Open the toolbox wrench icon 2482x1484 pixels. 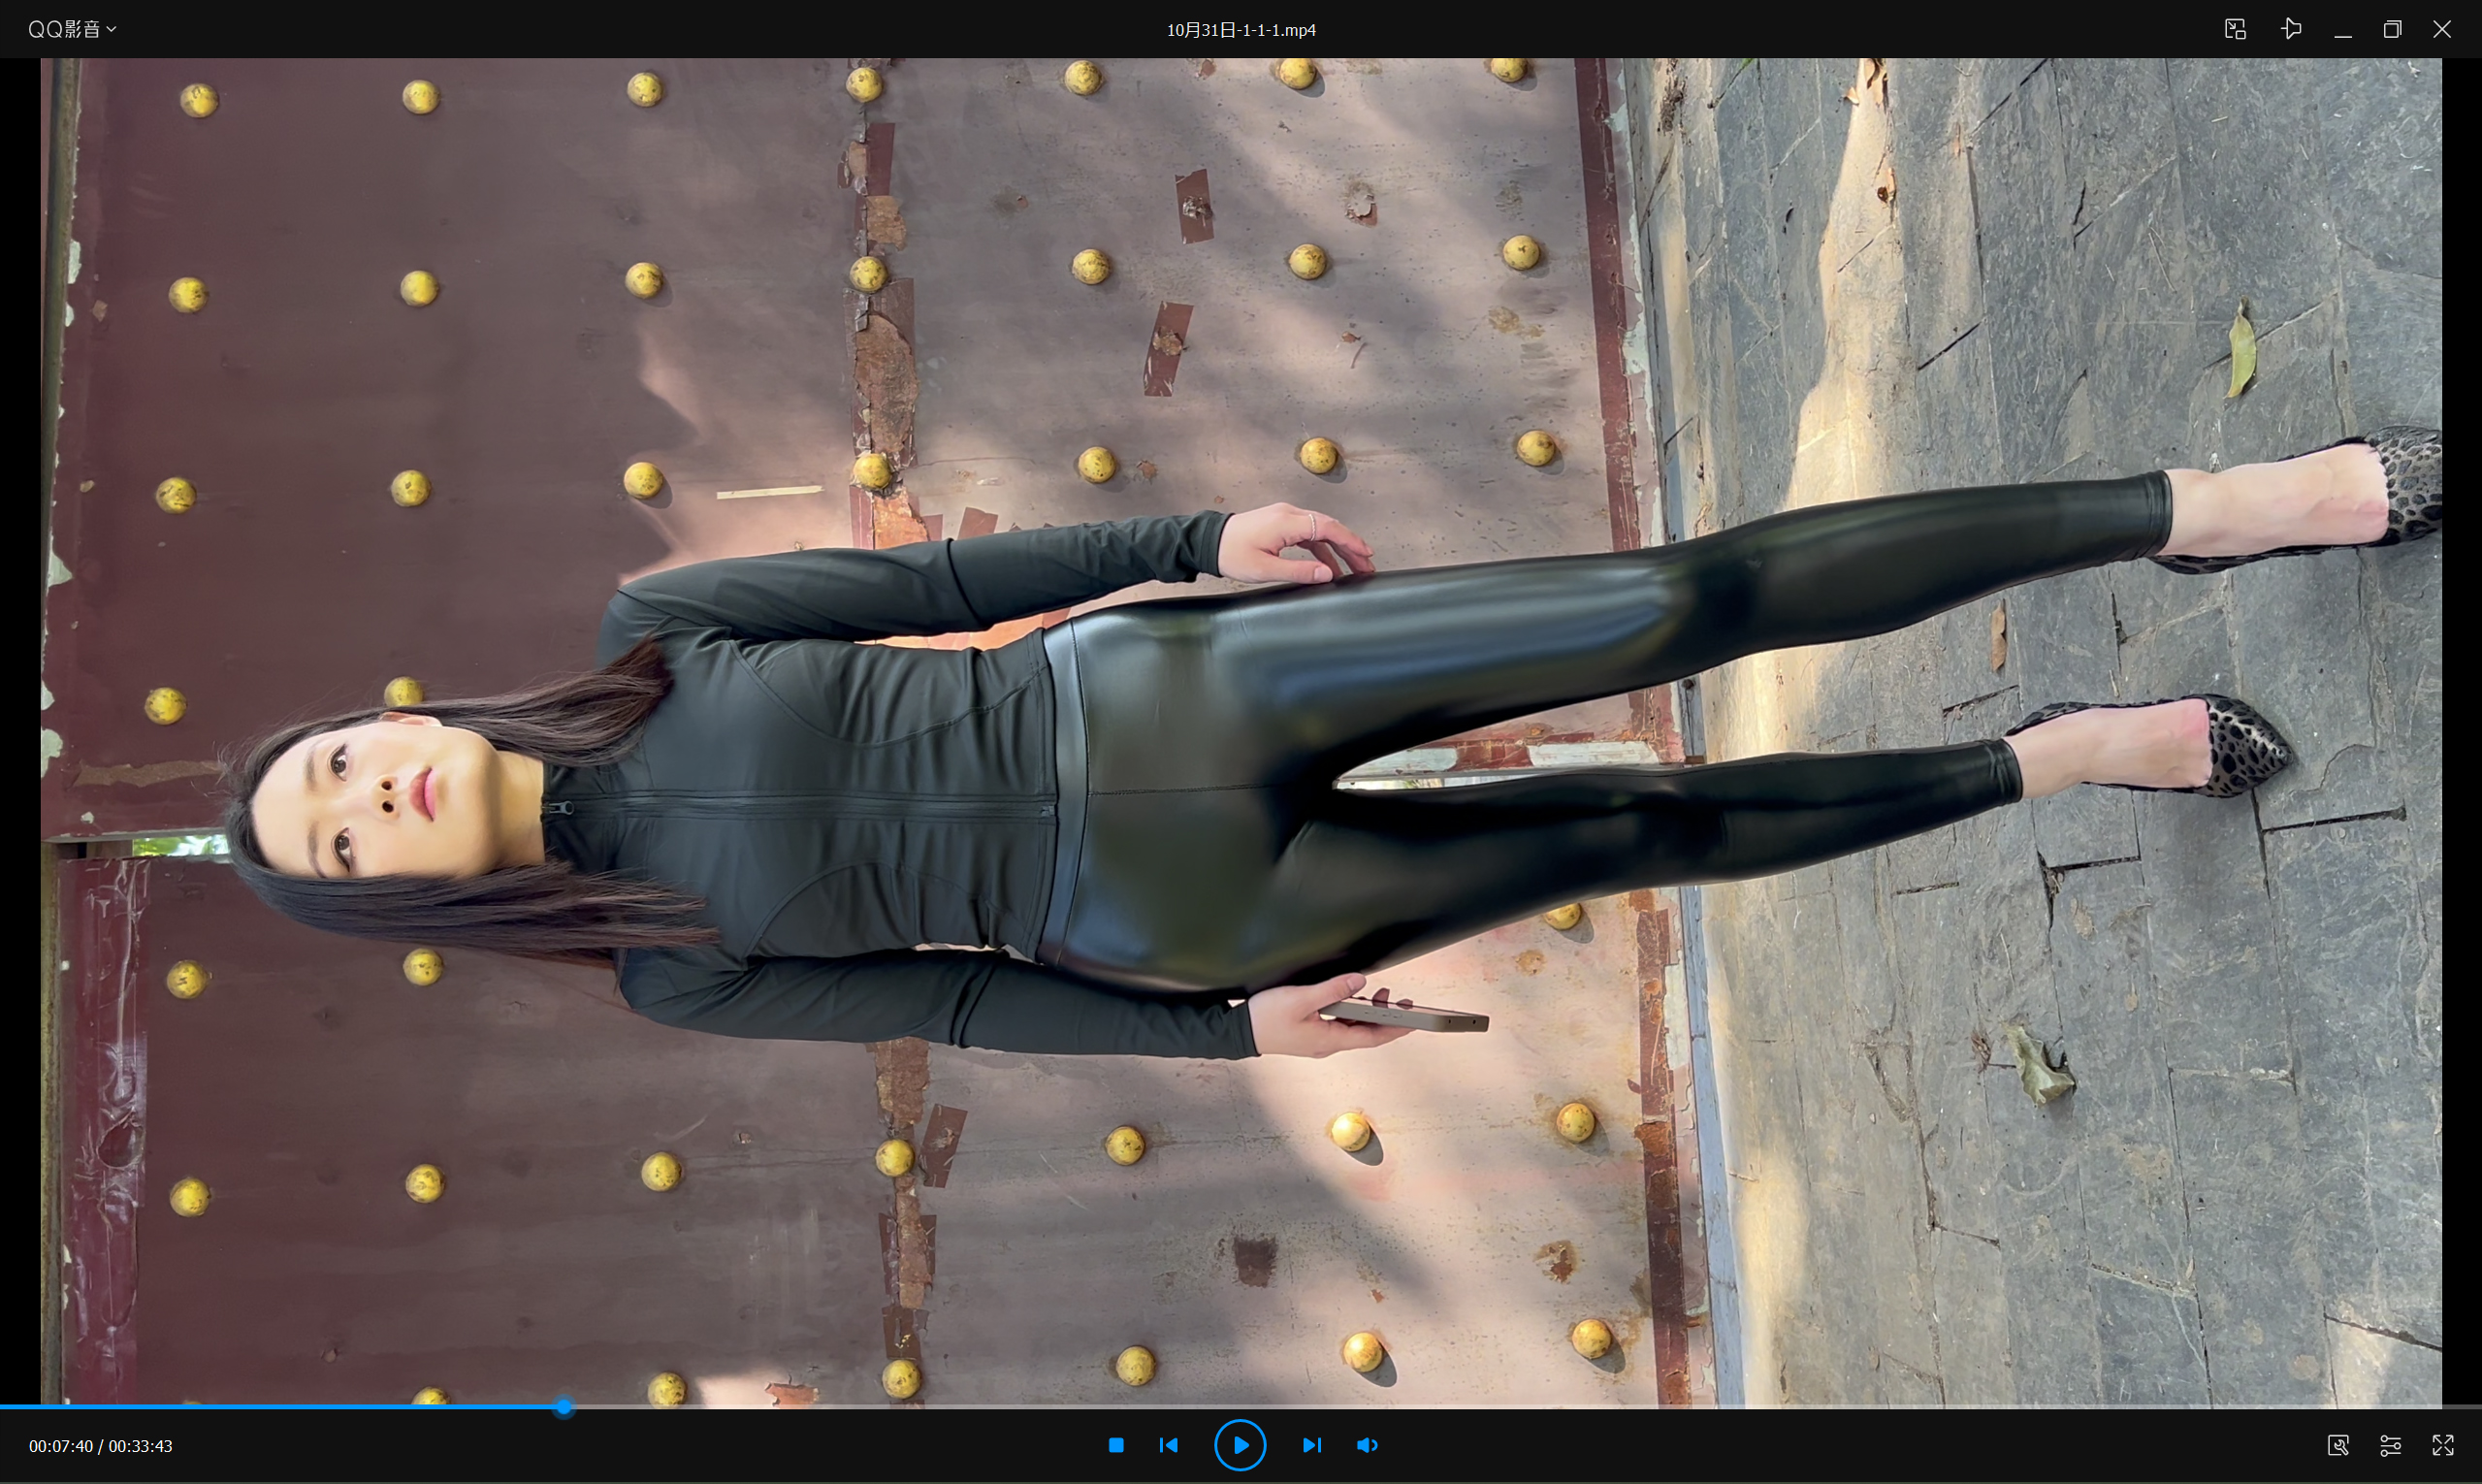pos(2338,1445)
